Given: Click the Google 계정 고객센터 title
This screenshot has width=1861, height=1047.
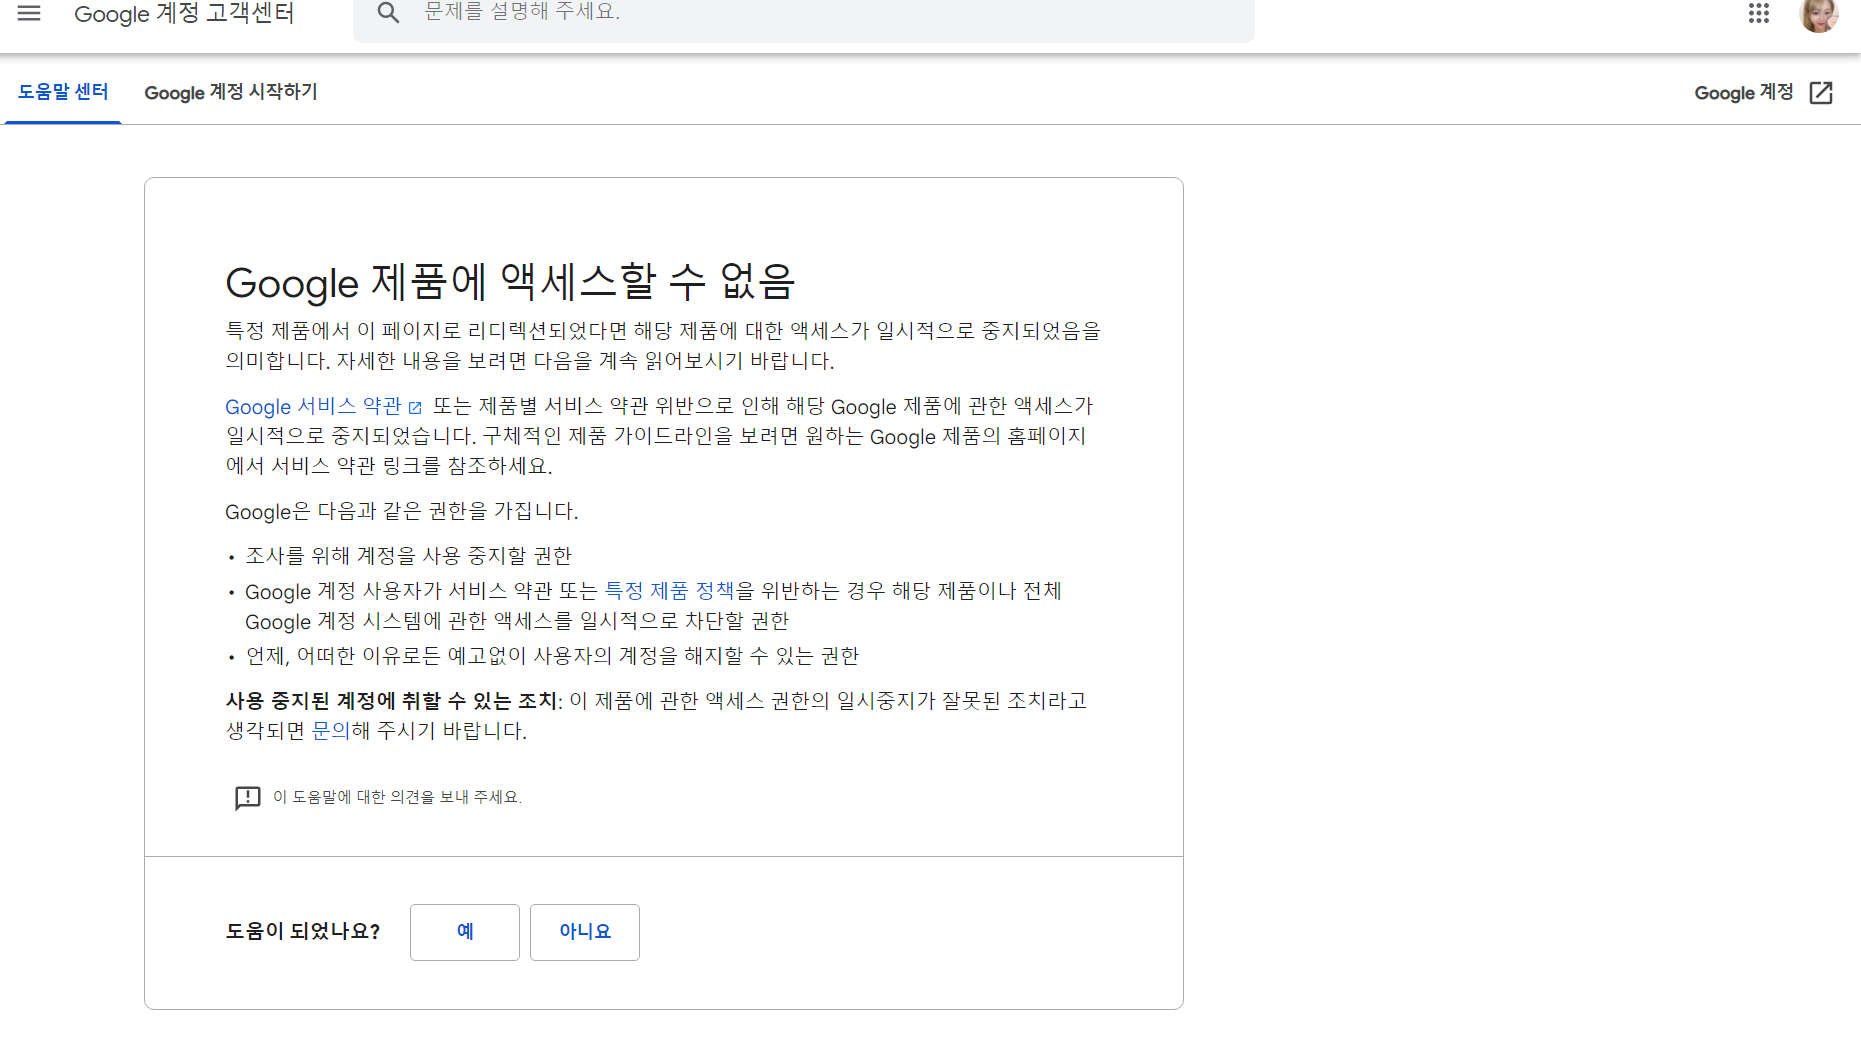Looking at the screenshot, I should (x=184, y=14).
